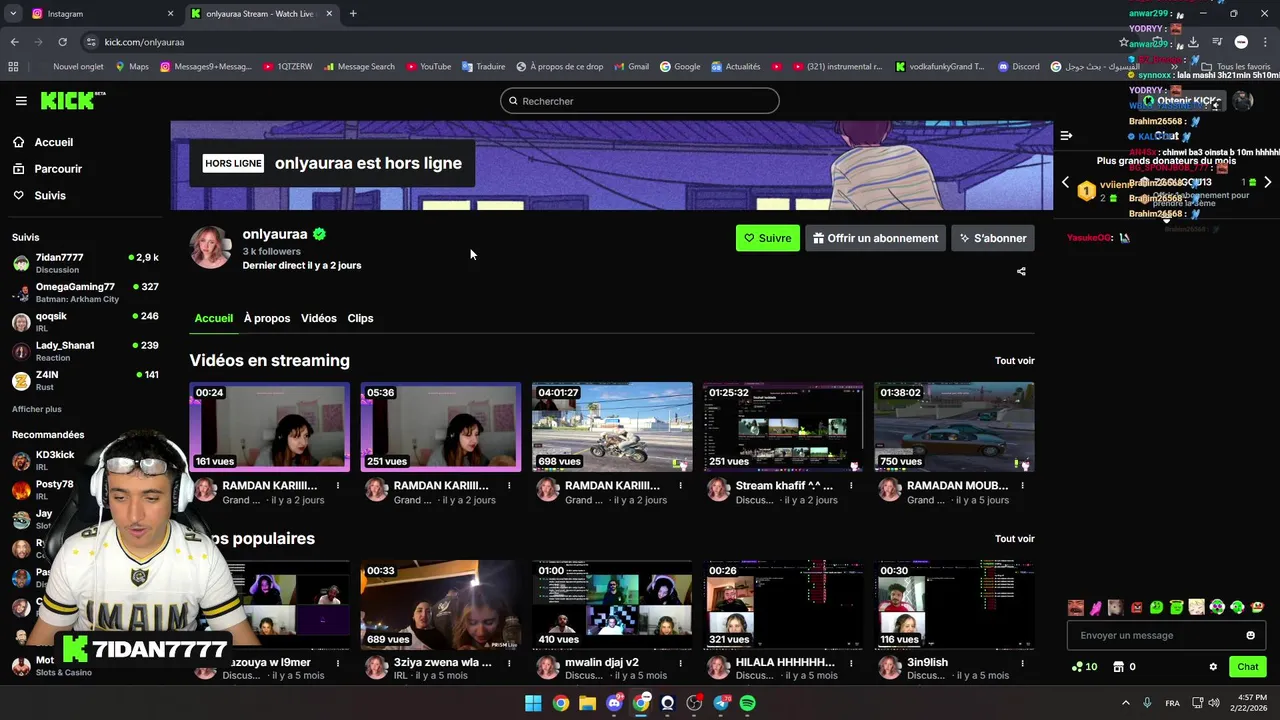Open the Windows Start menu
Viewport: 1280px width, 720px height.
click(x=533, y=703)
